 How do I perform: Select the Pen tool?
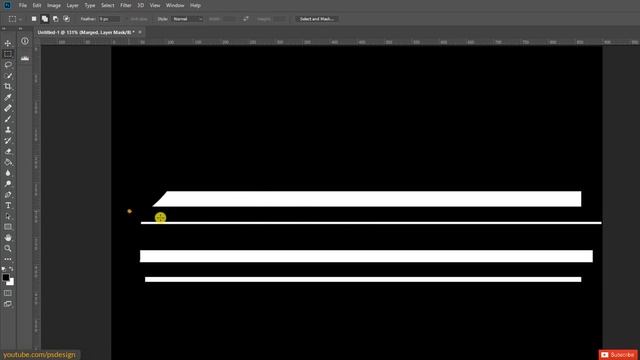point(8,195)
